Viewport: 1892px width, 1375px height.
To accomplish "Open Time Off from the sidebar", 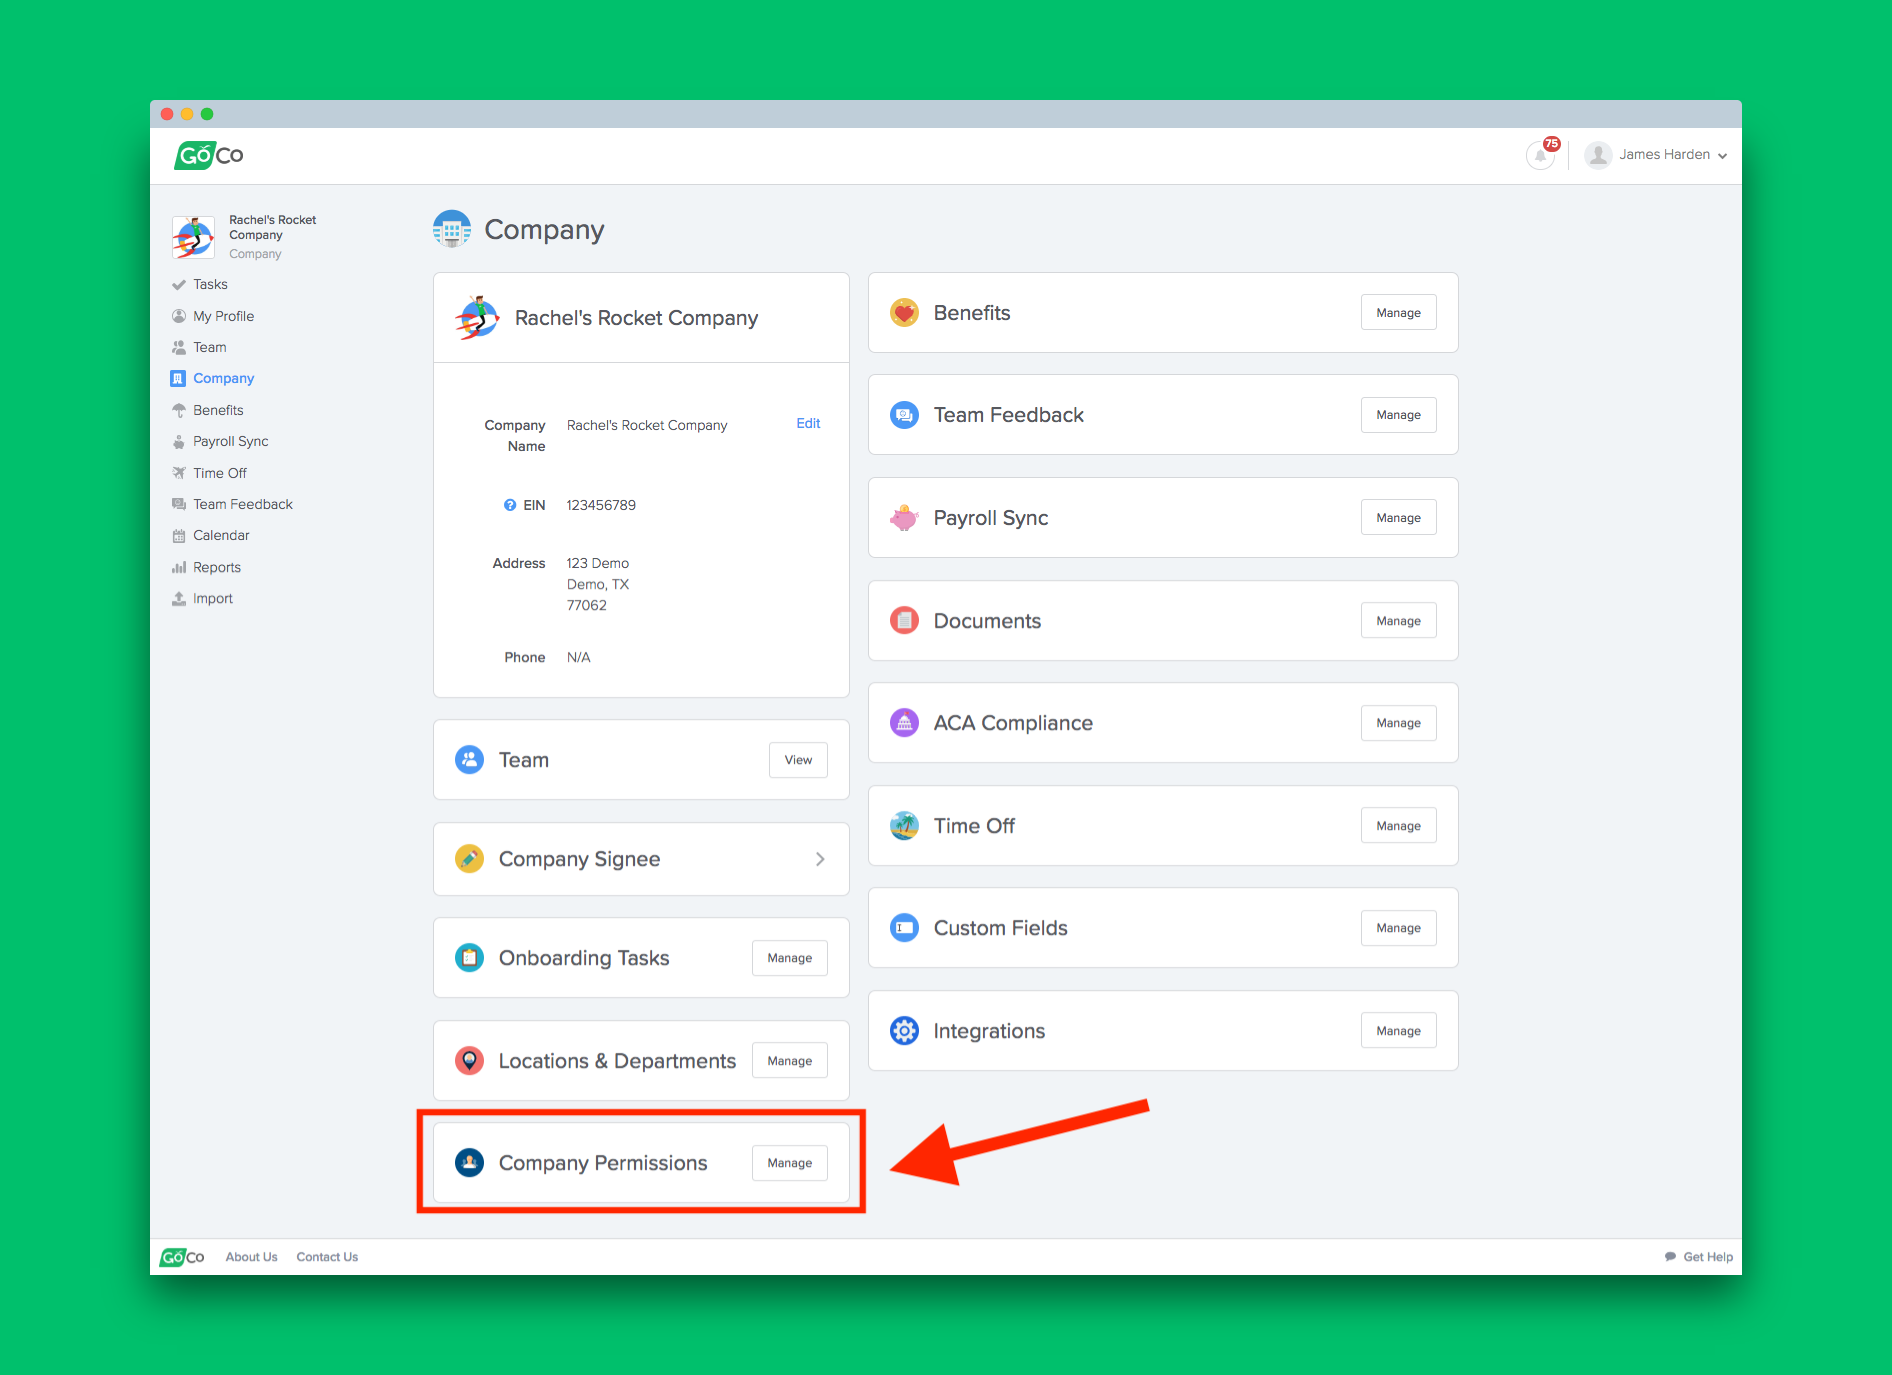I will 219,473.
